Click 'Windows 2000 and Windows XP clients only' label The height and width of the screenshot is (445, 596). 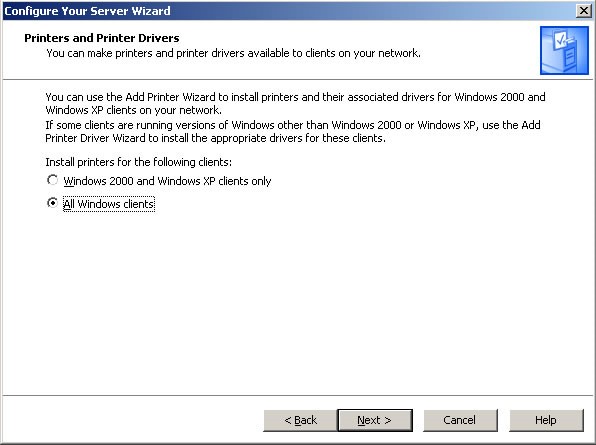click(167, 181)
